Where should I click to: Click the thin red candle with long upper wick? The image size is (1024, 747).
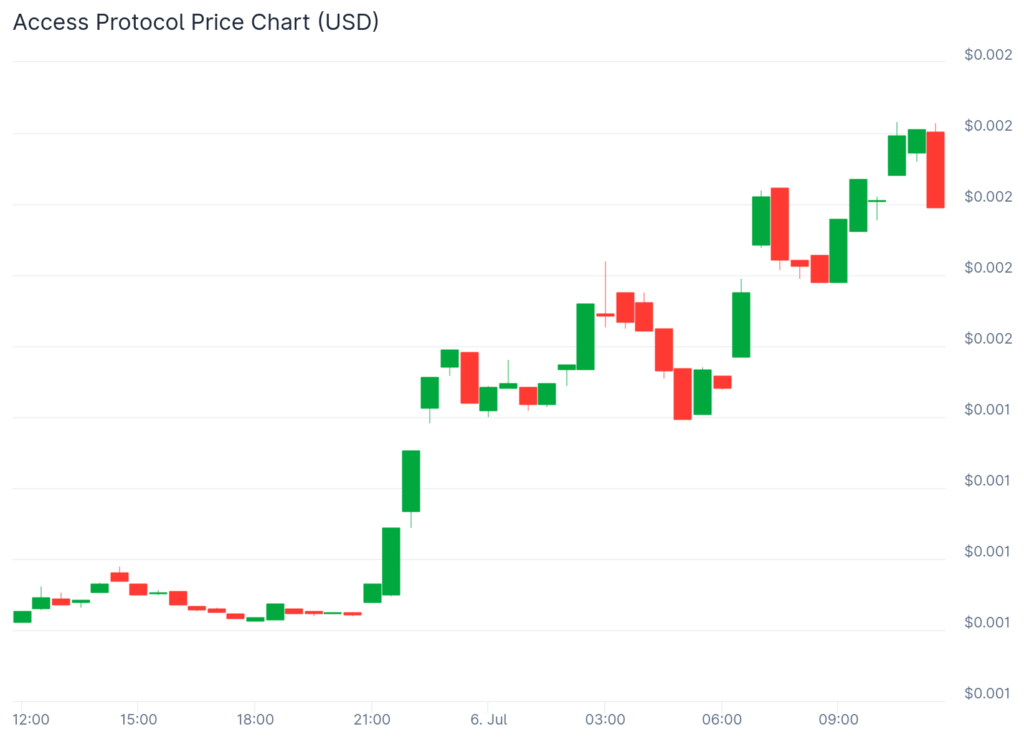[x=605, y=314]
